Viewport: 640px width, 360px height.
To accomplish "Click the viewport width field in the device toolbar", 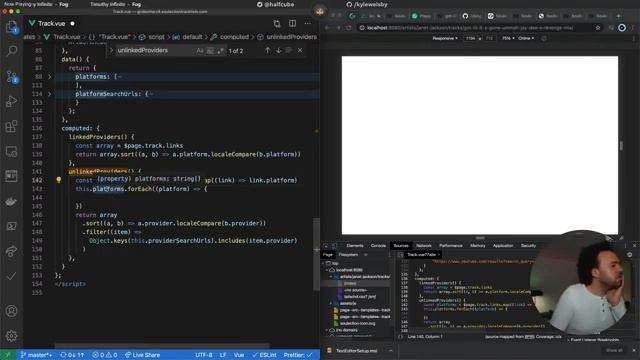I will pyautogui.click(x=471, y=38).
